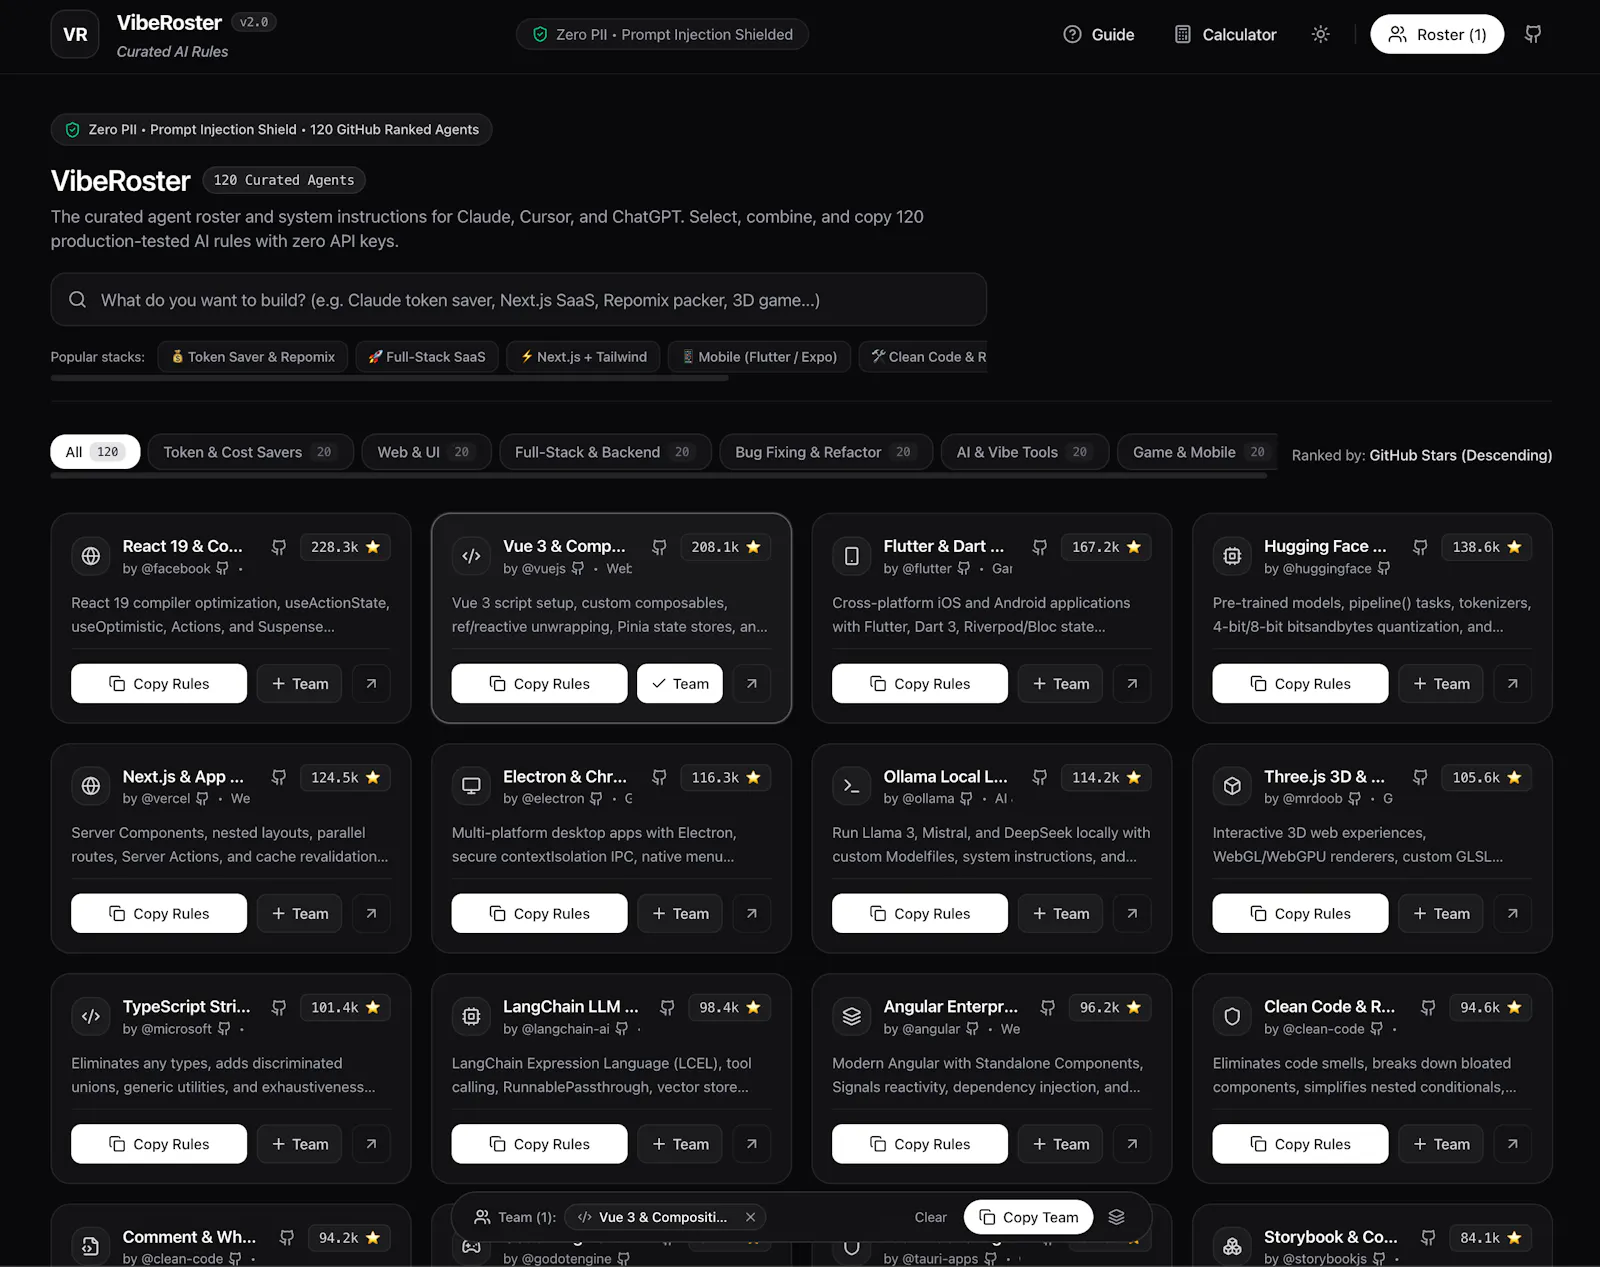This screenshot has width=1600, height=1267.
Task: Open GitHub icon beside React 19 title
Action: [279, 547]
